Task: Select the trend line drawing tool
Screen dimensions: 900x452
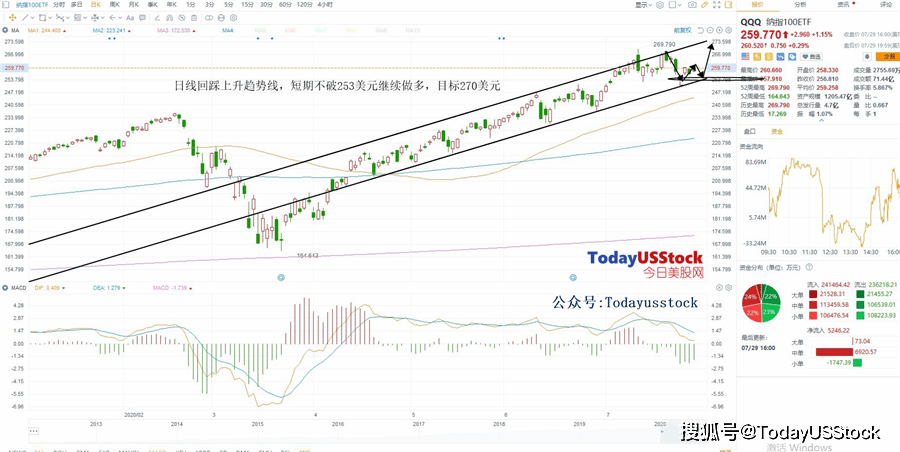Action: pyautogui.click(x=25, y=18)
